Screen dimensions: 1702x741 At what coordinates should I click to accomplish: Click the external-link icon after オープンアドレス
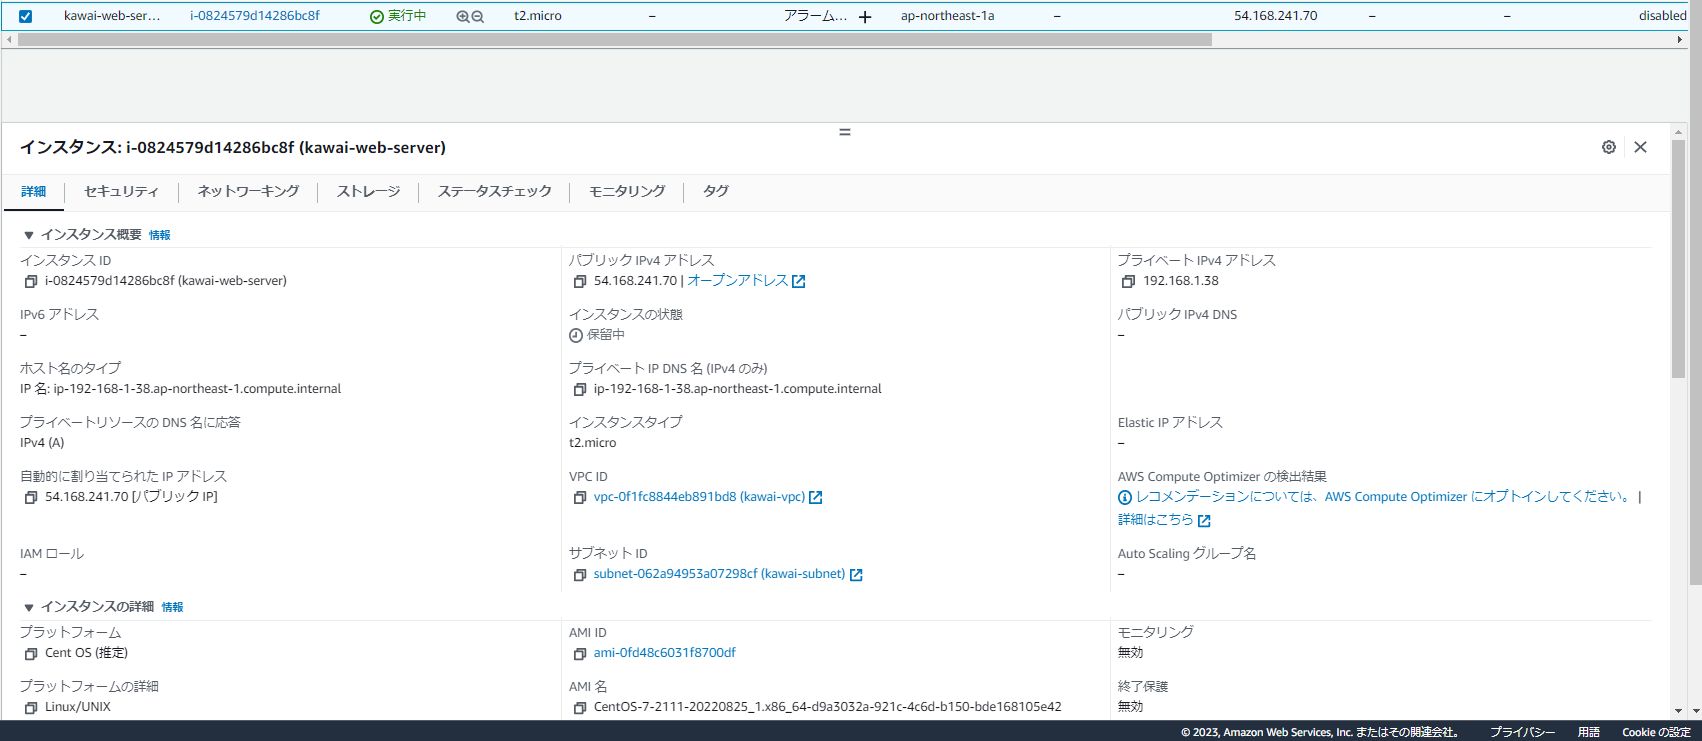click(x=799, y=282)
